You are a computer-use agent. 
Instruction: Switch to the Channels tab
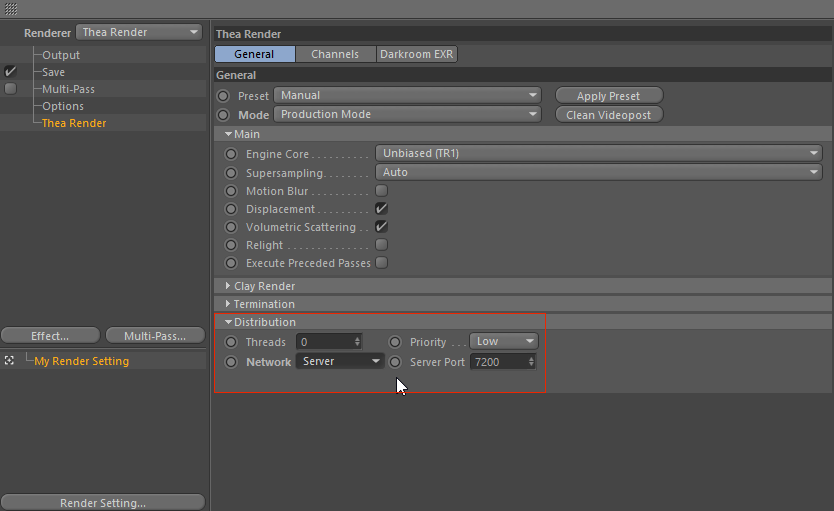(x=335, y=54)
